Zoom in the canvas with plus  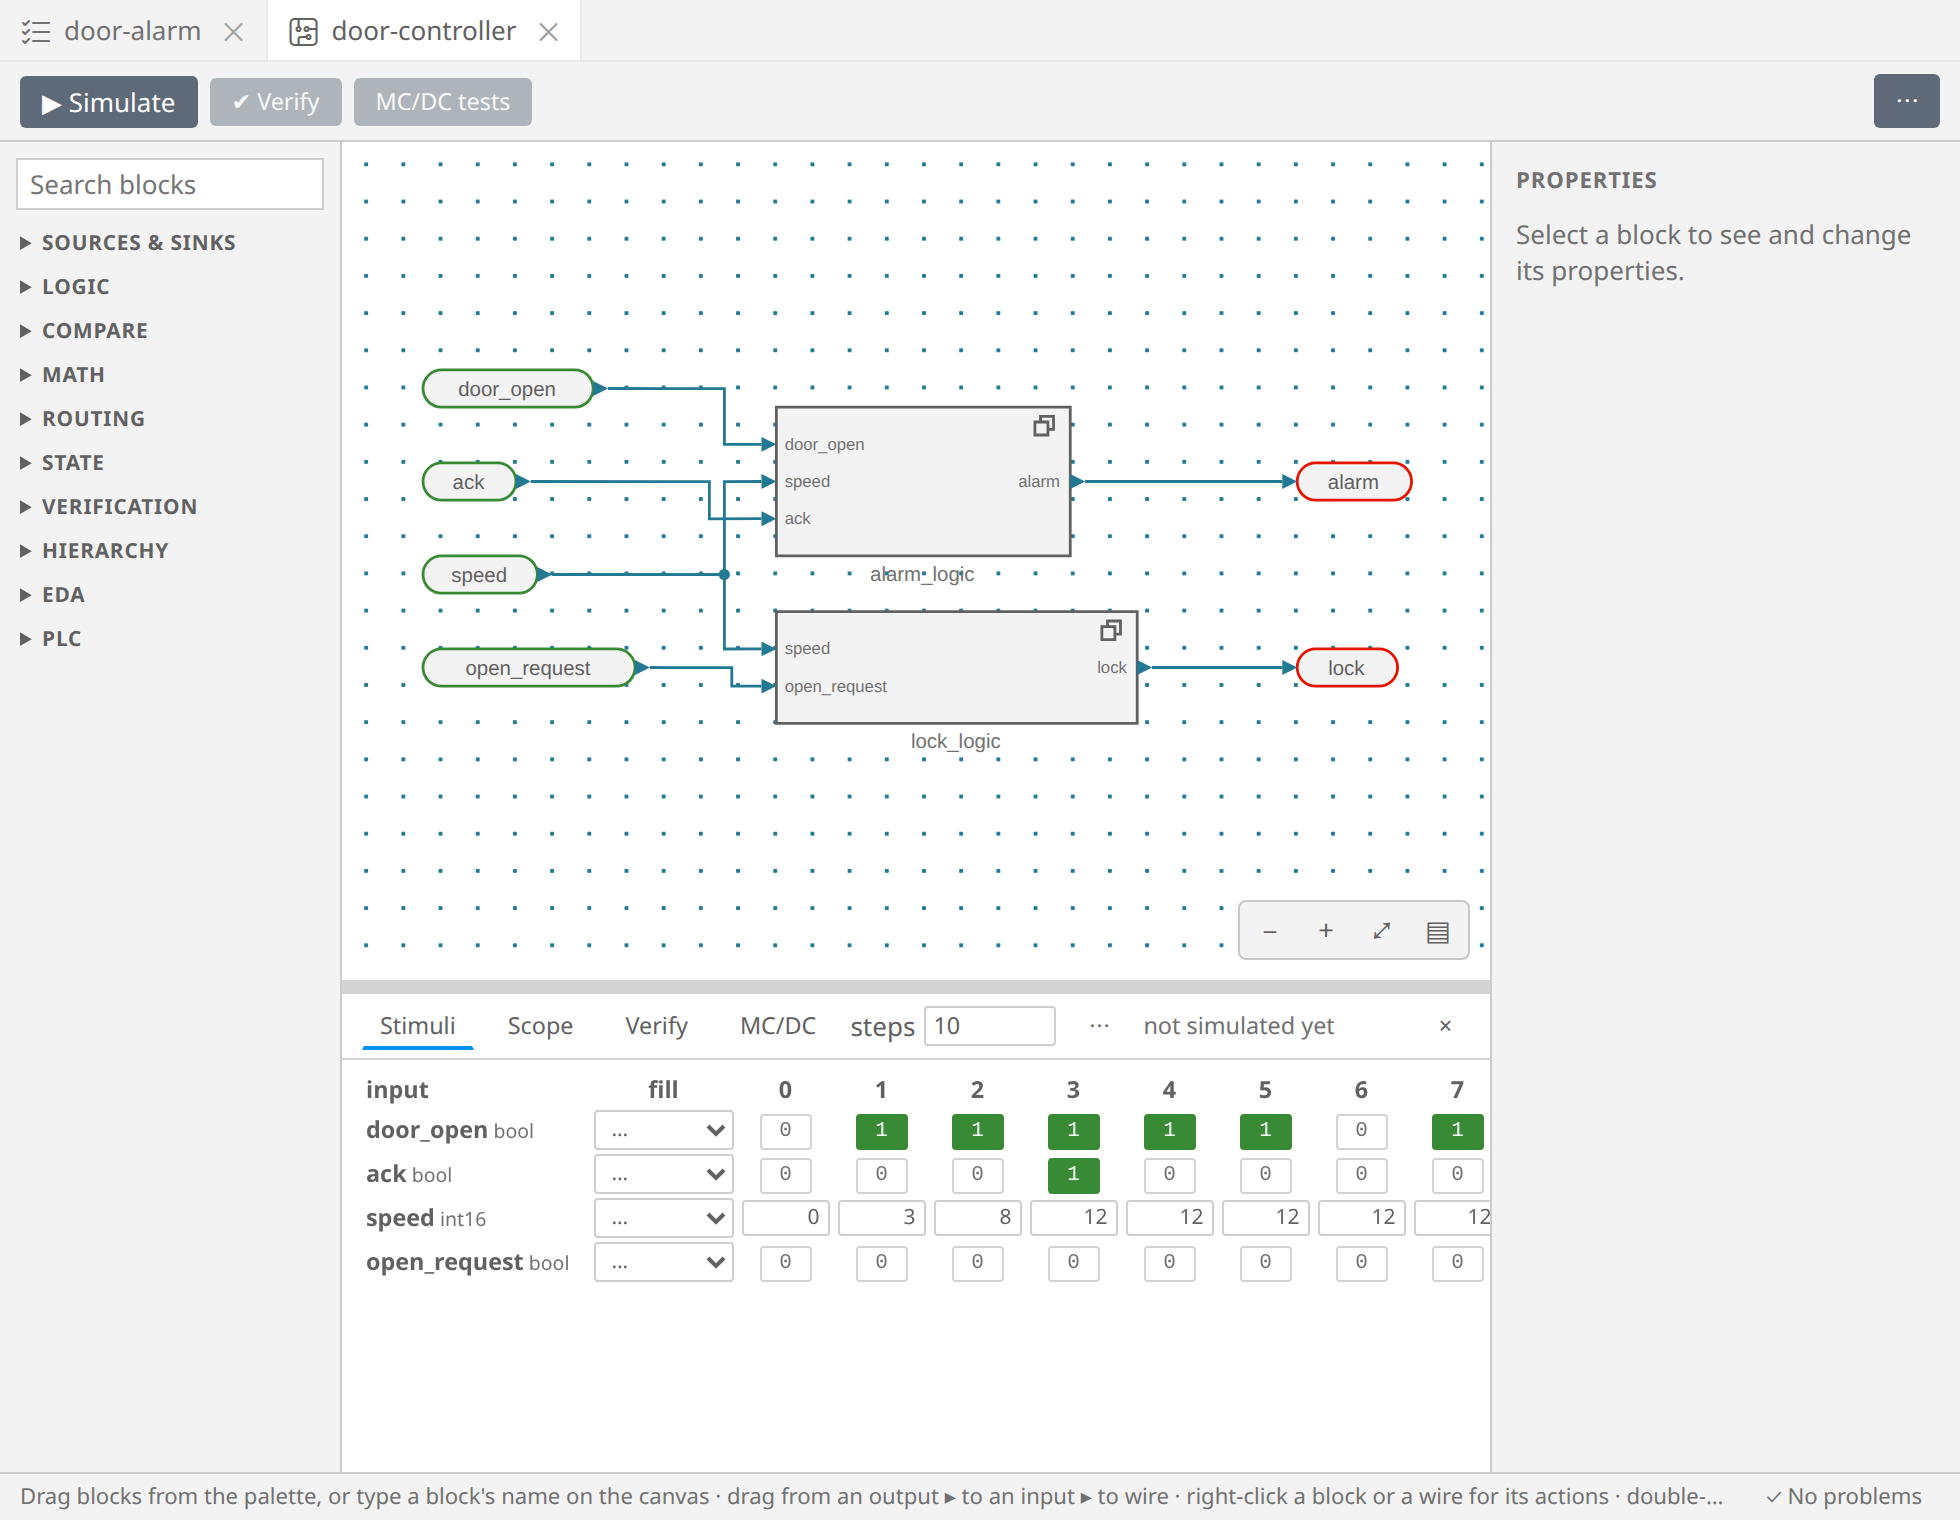click(x=1326, y=931)
